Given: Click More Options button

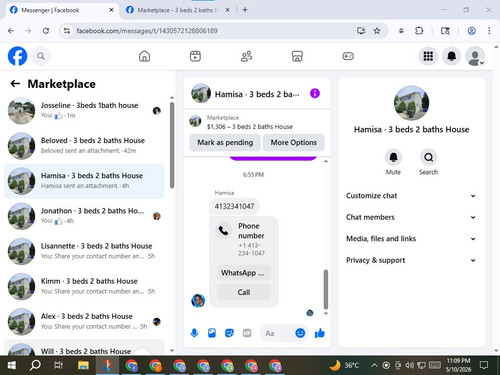Looking at the screenshot, I should click(x=293, y=142).
